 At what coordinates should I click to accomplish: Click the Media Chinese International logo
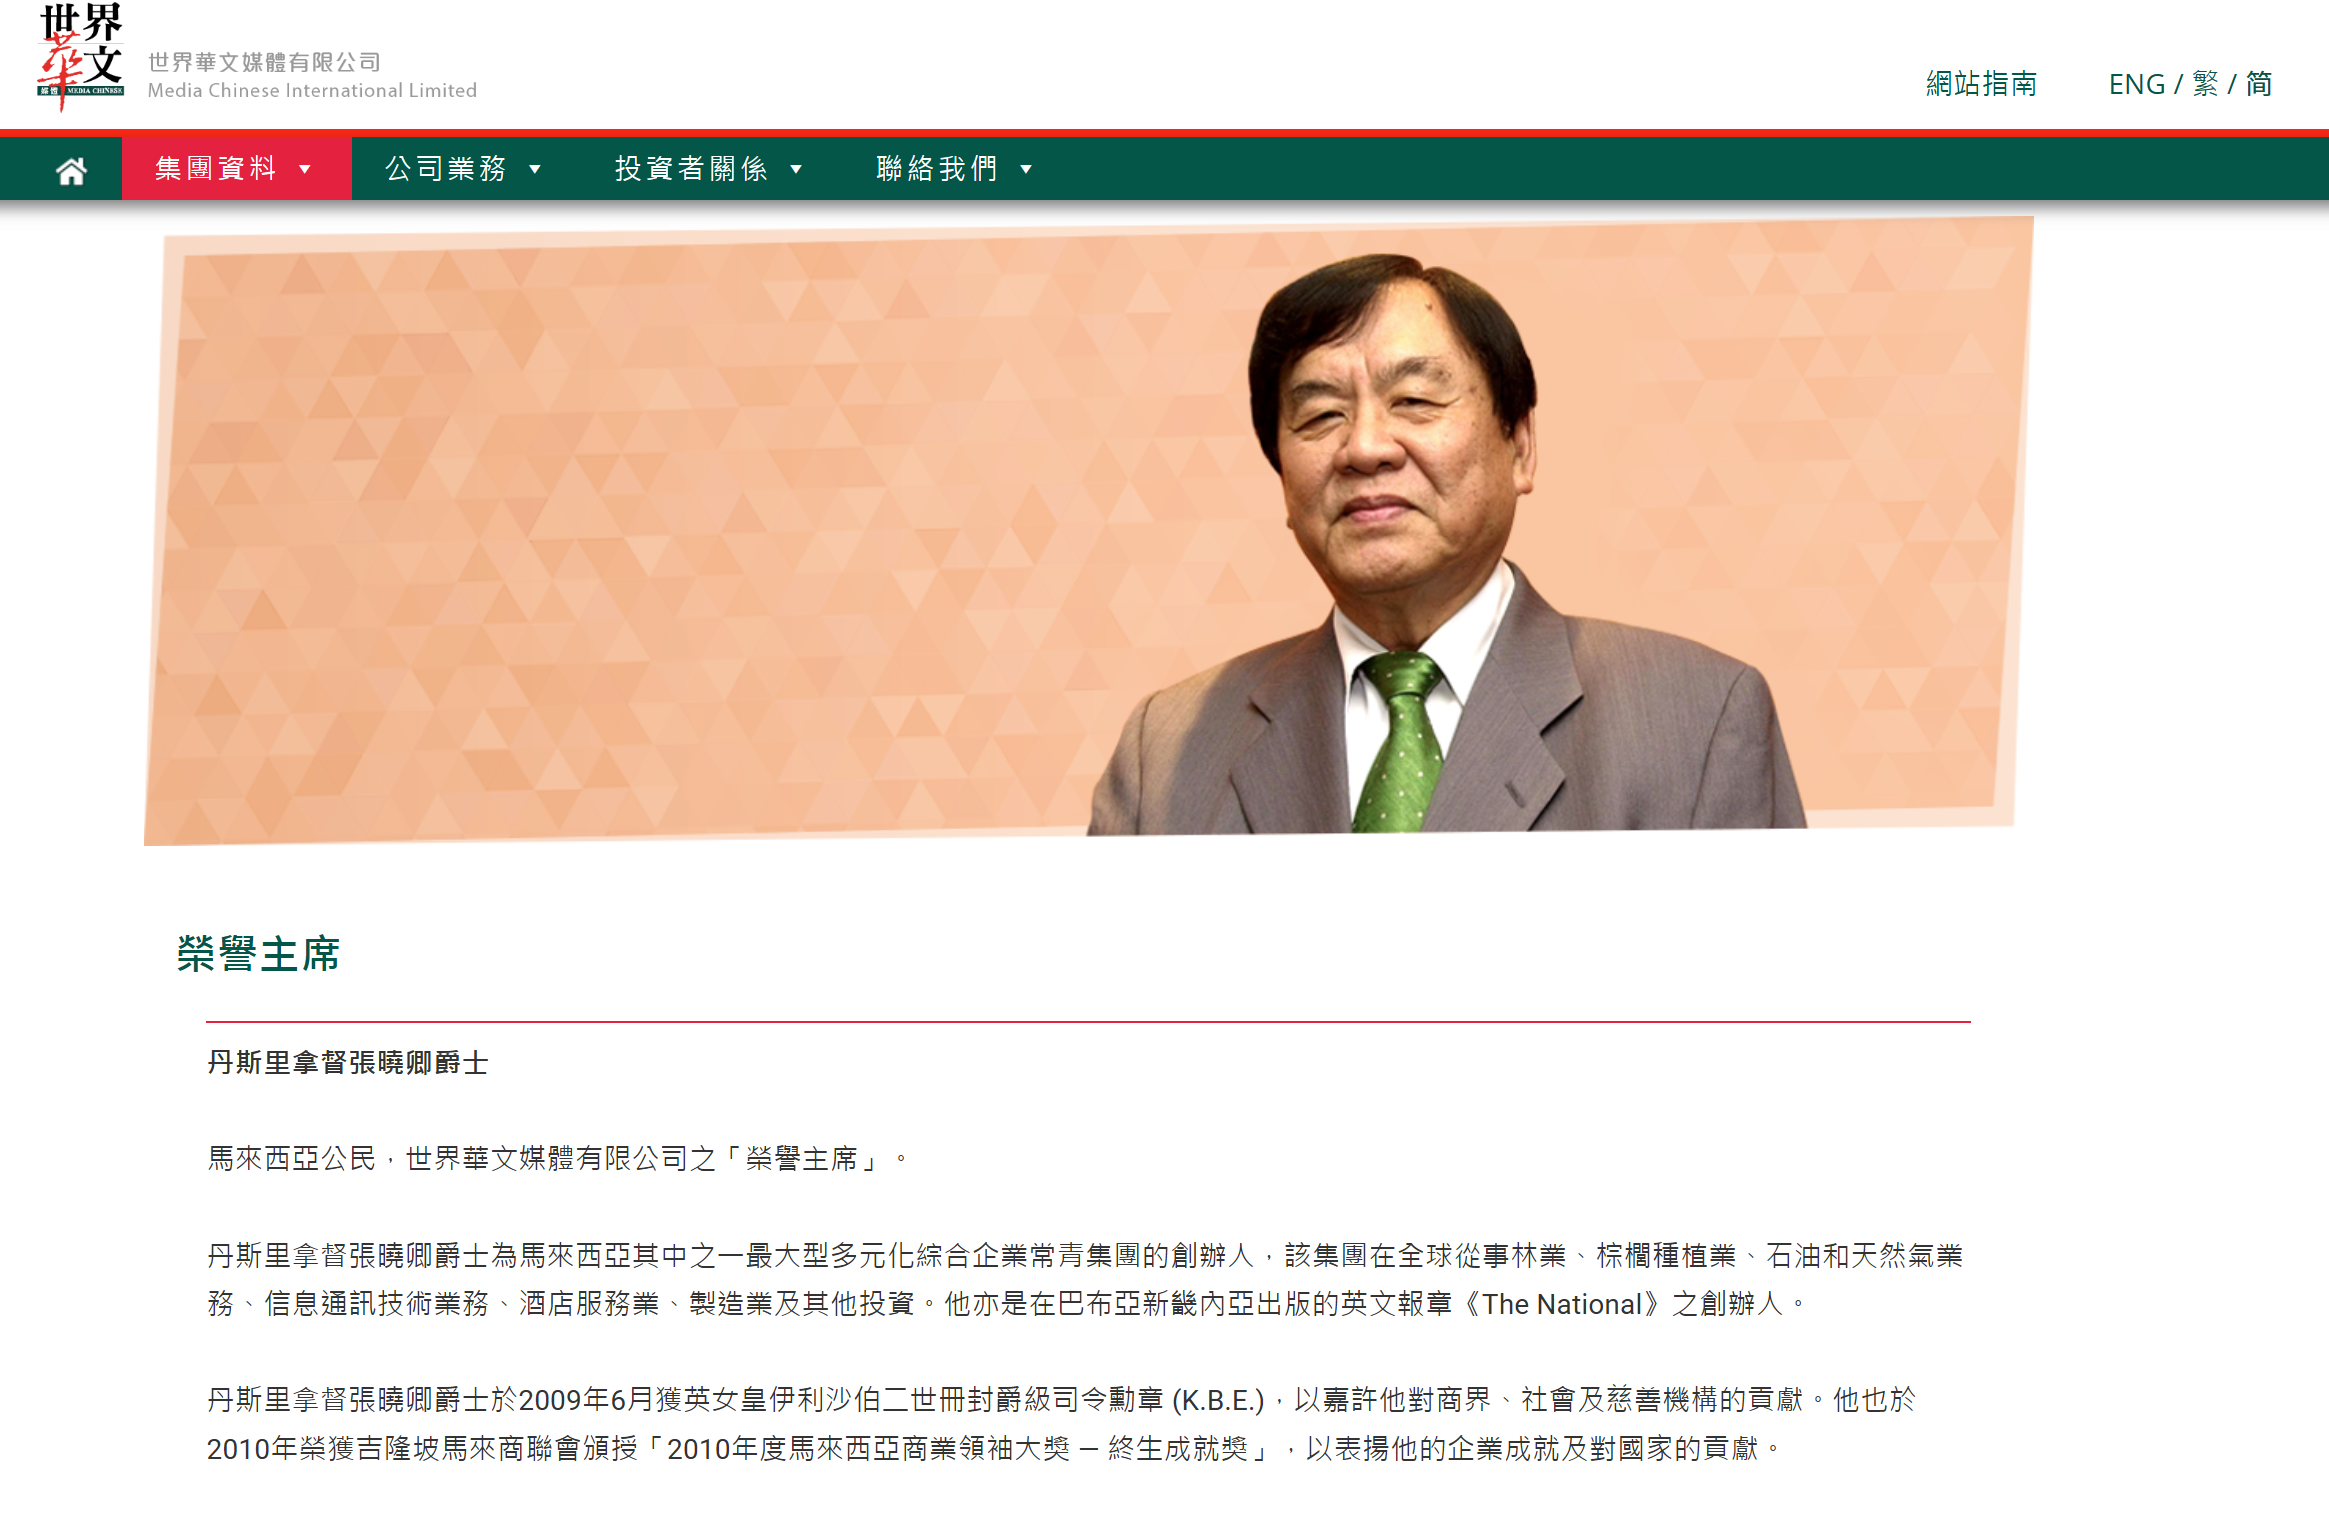point(81,57)
